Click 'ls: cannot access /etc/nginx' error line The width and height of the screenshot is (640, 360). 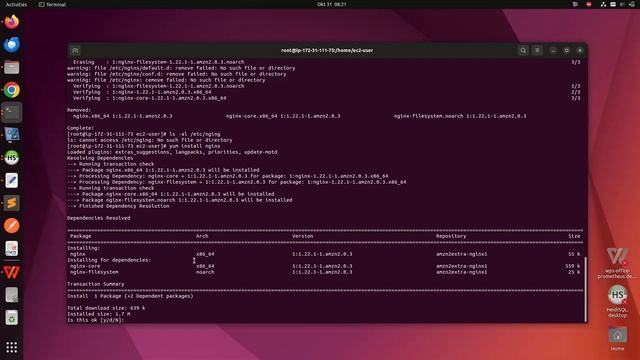[150, 140]
